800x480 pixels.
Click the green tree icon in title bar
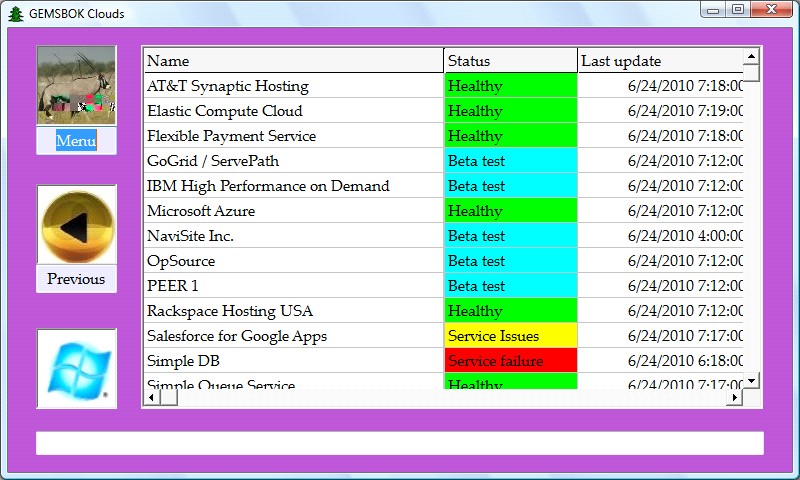(15, 13)
